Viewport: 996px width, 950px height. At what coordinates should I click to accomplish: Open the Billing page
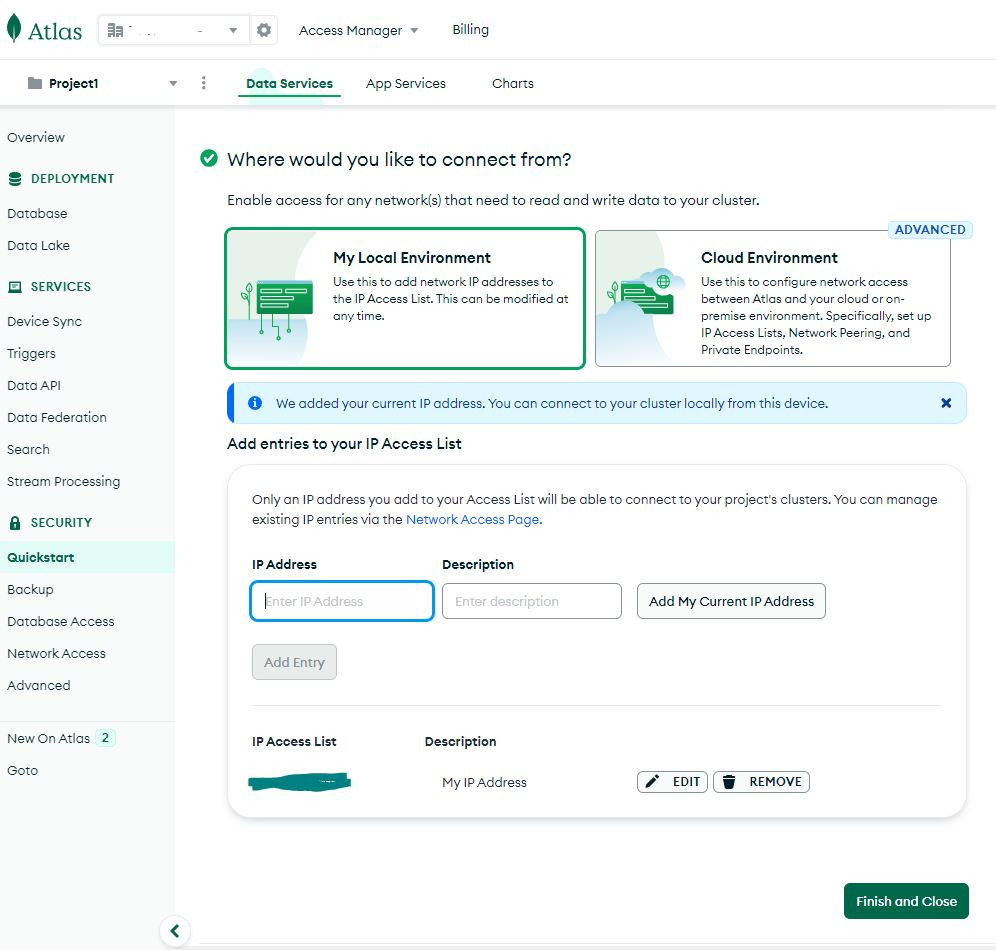tap(470, 30)
